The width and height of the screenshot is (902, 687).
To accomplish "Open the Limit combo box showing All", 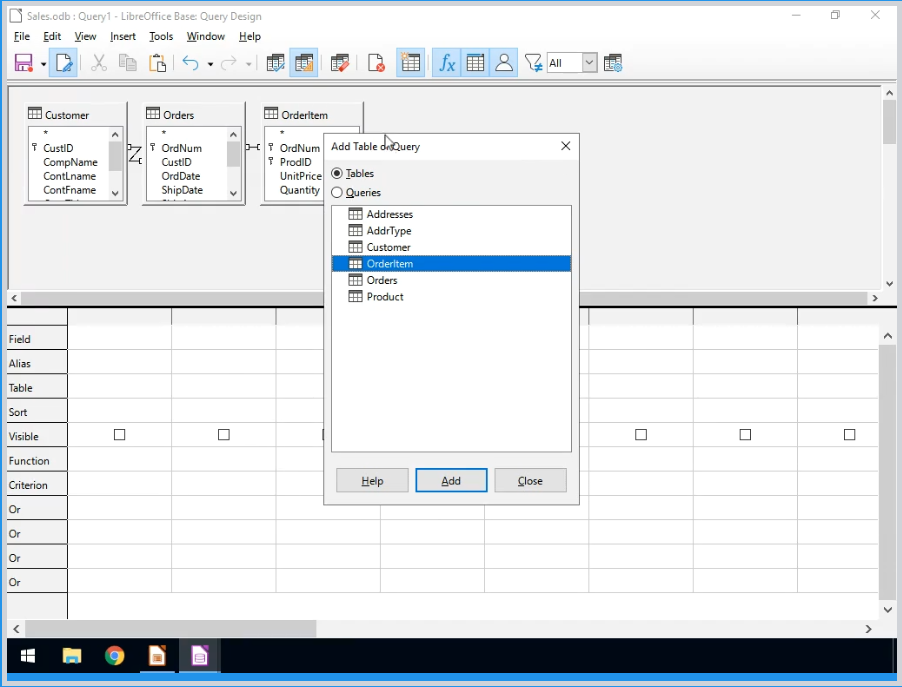I will (572, 63).
